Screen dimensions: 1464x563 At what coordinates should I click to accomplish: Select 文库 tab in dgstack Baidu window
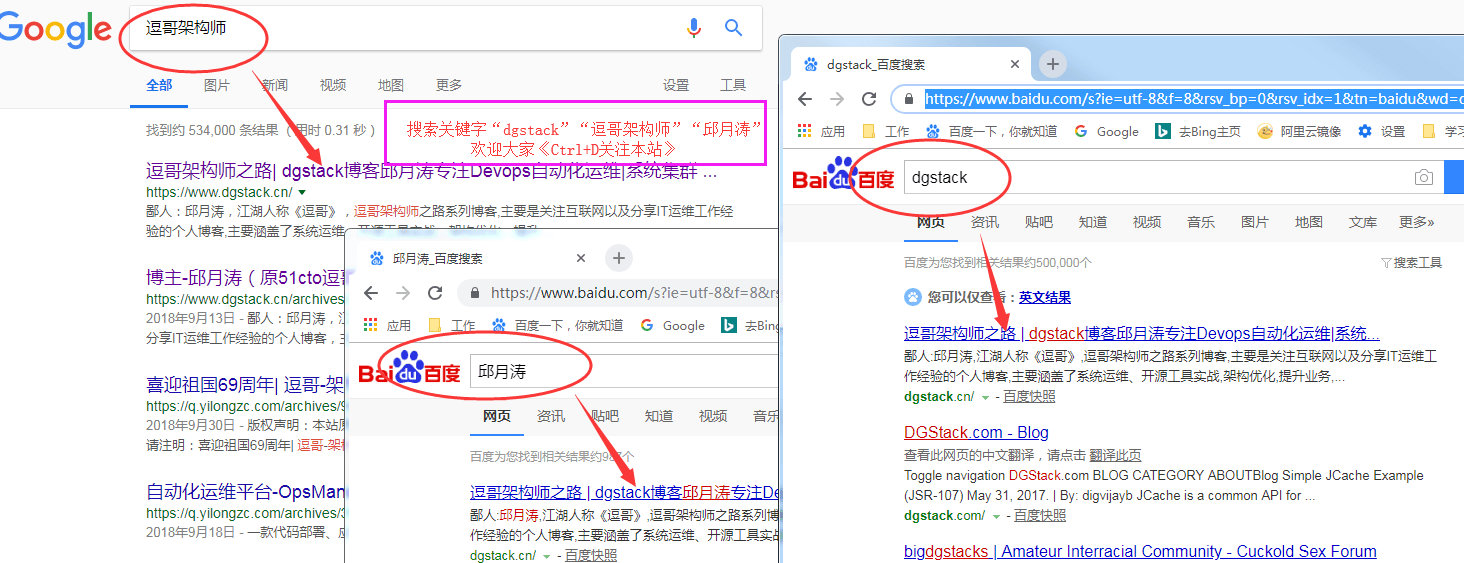click(1363, 222)
